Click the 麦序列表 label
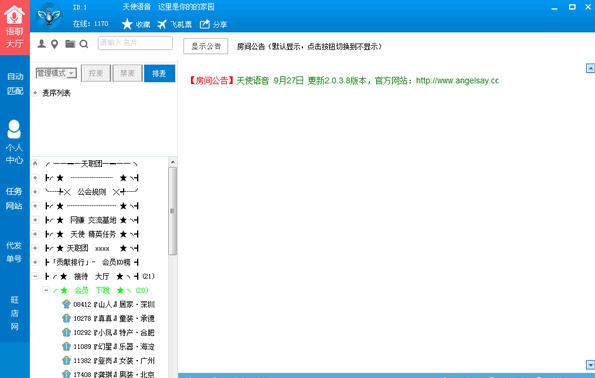The image size is (595, 378). pyautogui.click(x=56, y=93)
